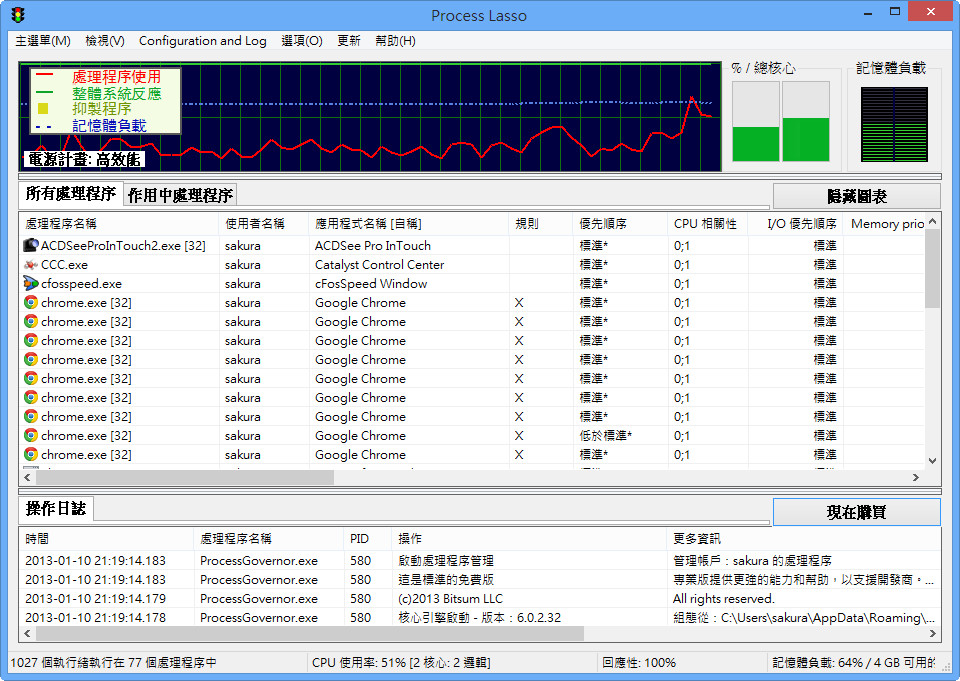Click the process list vertical scrollbar thumb
The height and width of the screenshot is (681, 960).
pos(932,268)
